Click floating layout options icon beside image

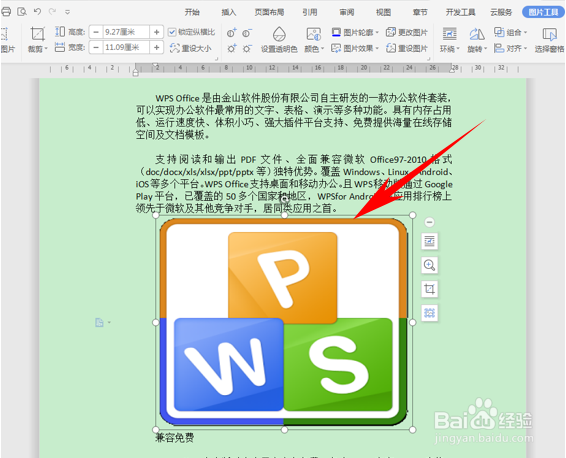tap(430, 241)
